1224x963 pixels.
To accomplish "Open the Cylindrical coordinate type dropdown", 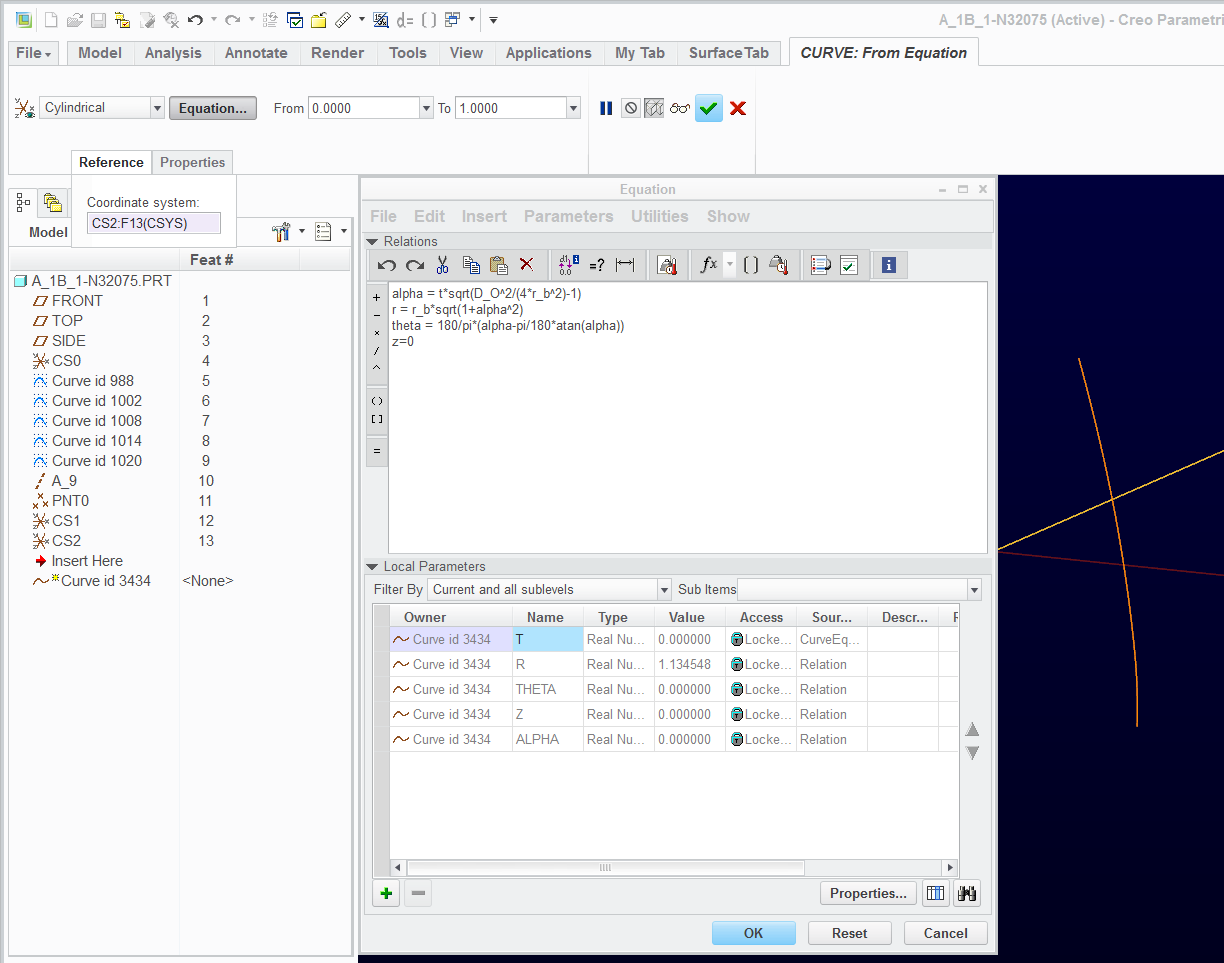I will point(160,107).
